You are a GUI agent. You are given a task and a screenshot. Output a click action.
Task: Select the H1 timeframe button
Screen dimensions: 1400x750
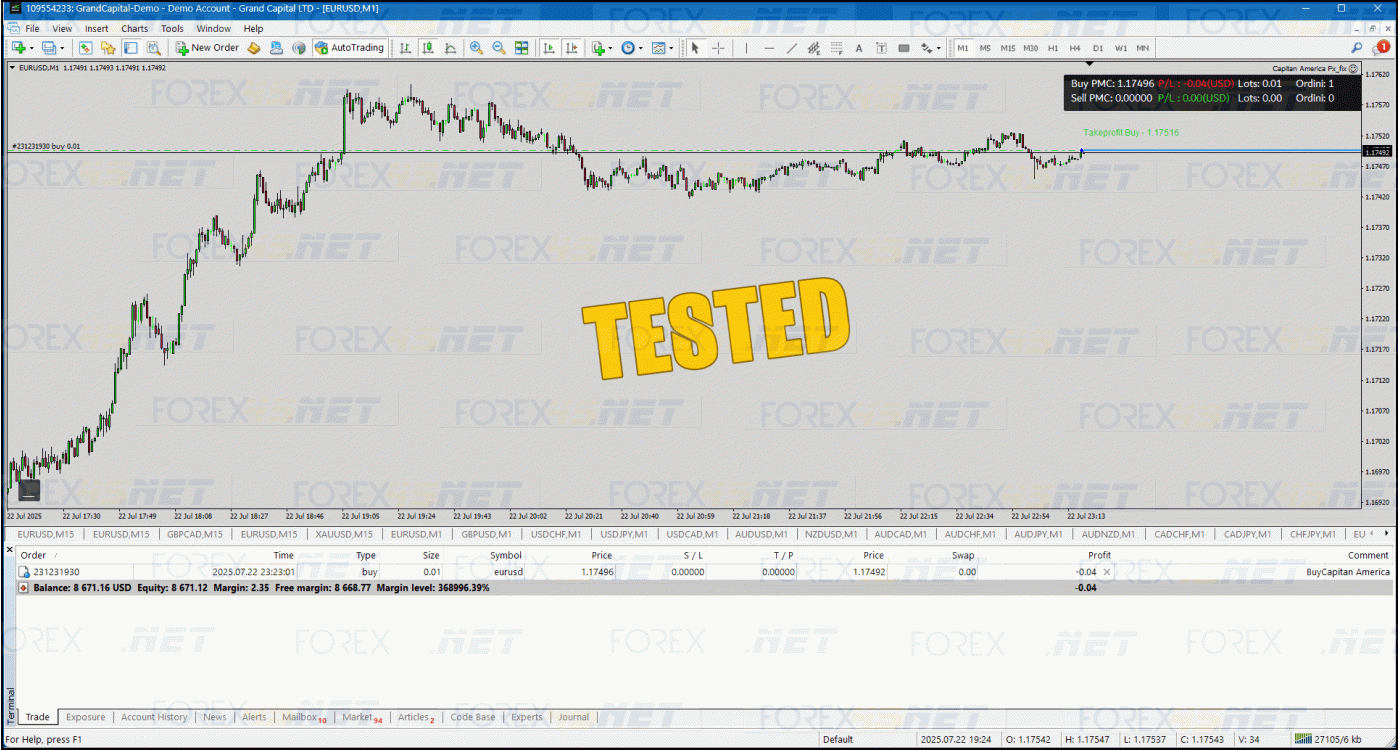point(1053,48)
